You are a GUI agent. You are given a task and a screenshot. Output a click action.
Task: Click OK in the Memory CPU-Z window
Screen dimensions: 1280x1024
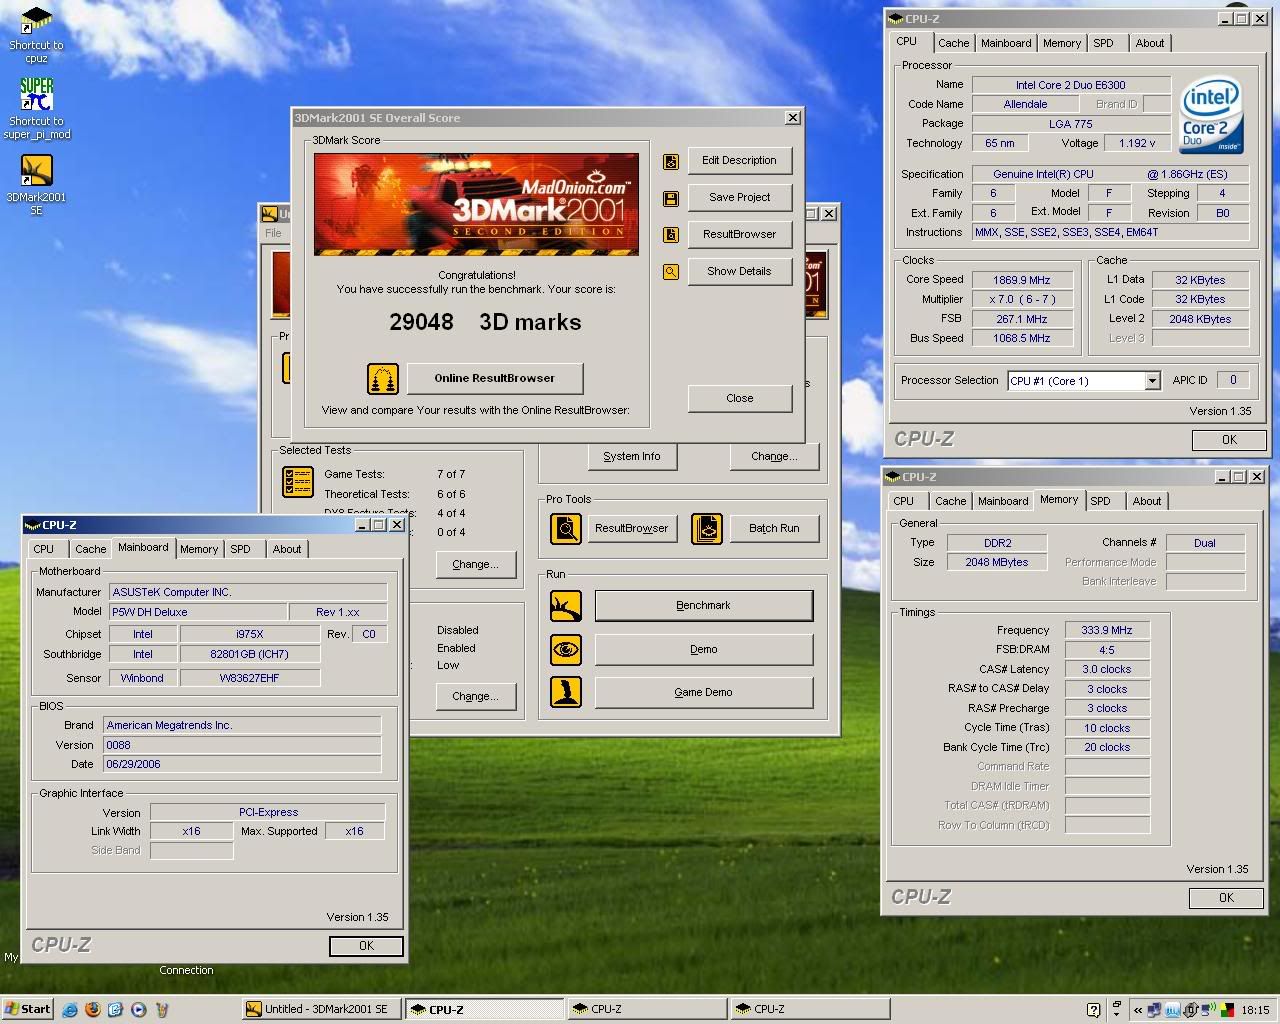1226,899
